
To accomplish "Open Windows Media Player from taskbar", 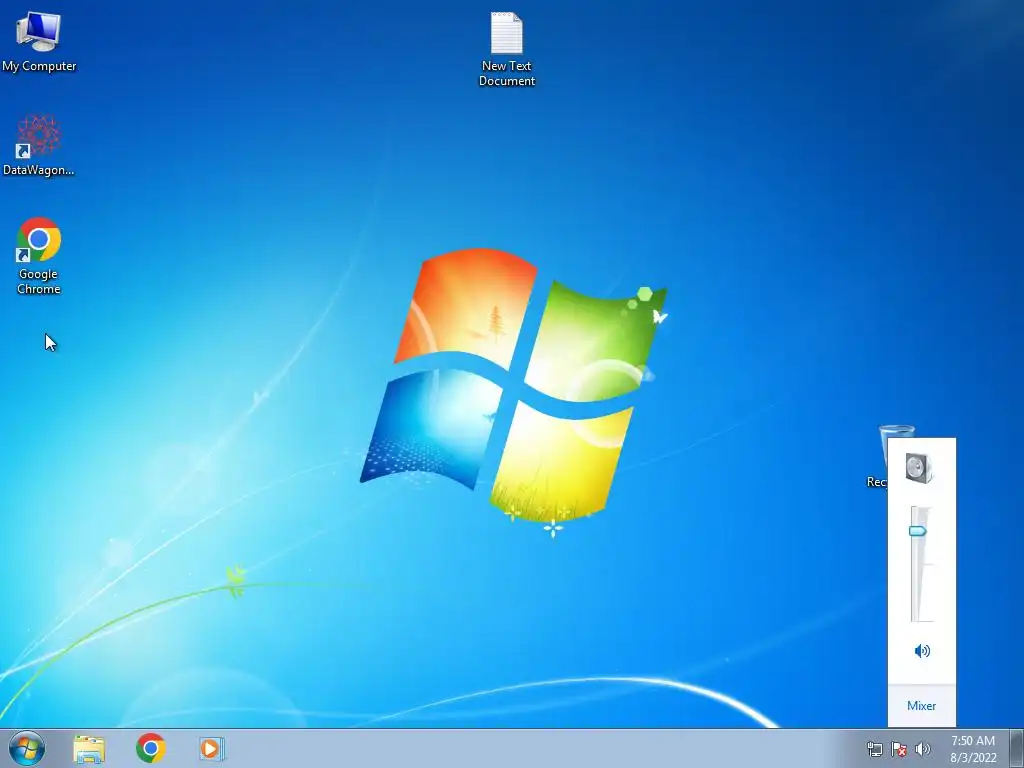I will pyautogui.click(x=212, y=748).
